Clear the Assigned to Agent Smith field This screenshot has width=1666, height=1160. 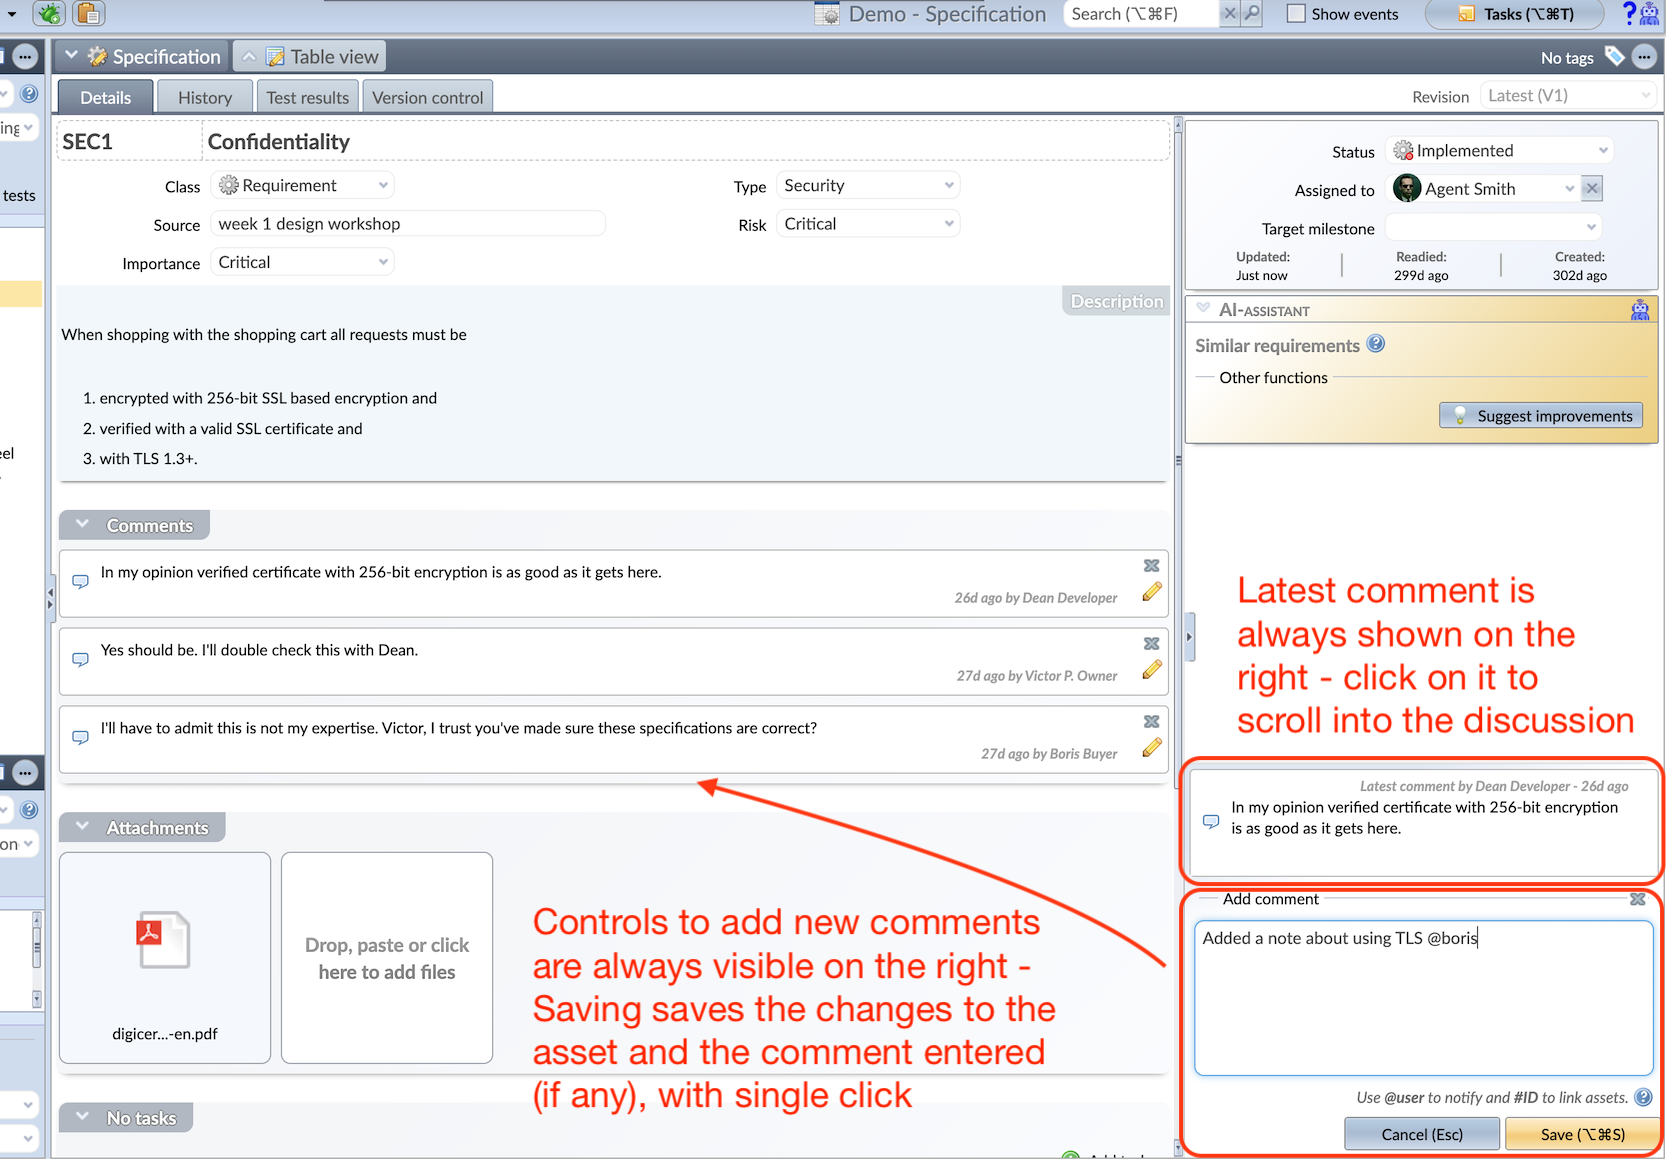pyautogui.click(x=1593, y=188)
